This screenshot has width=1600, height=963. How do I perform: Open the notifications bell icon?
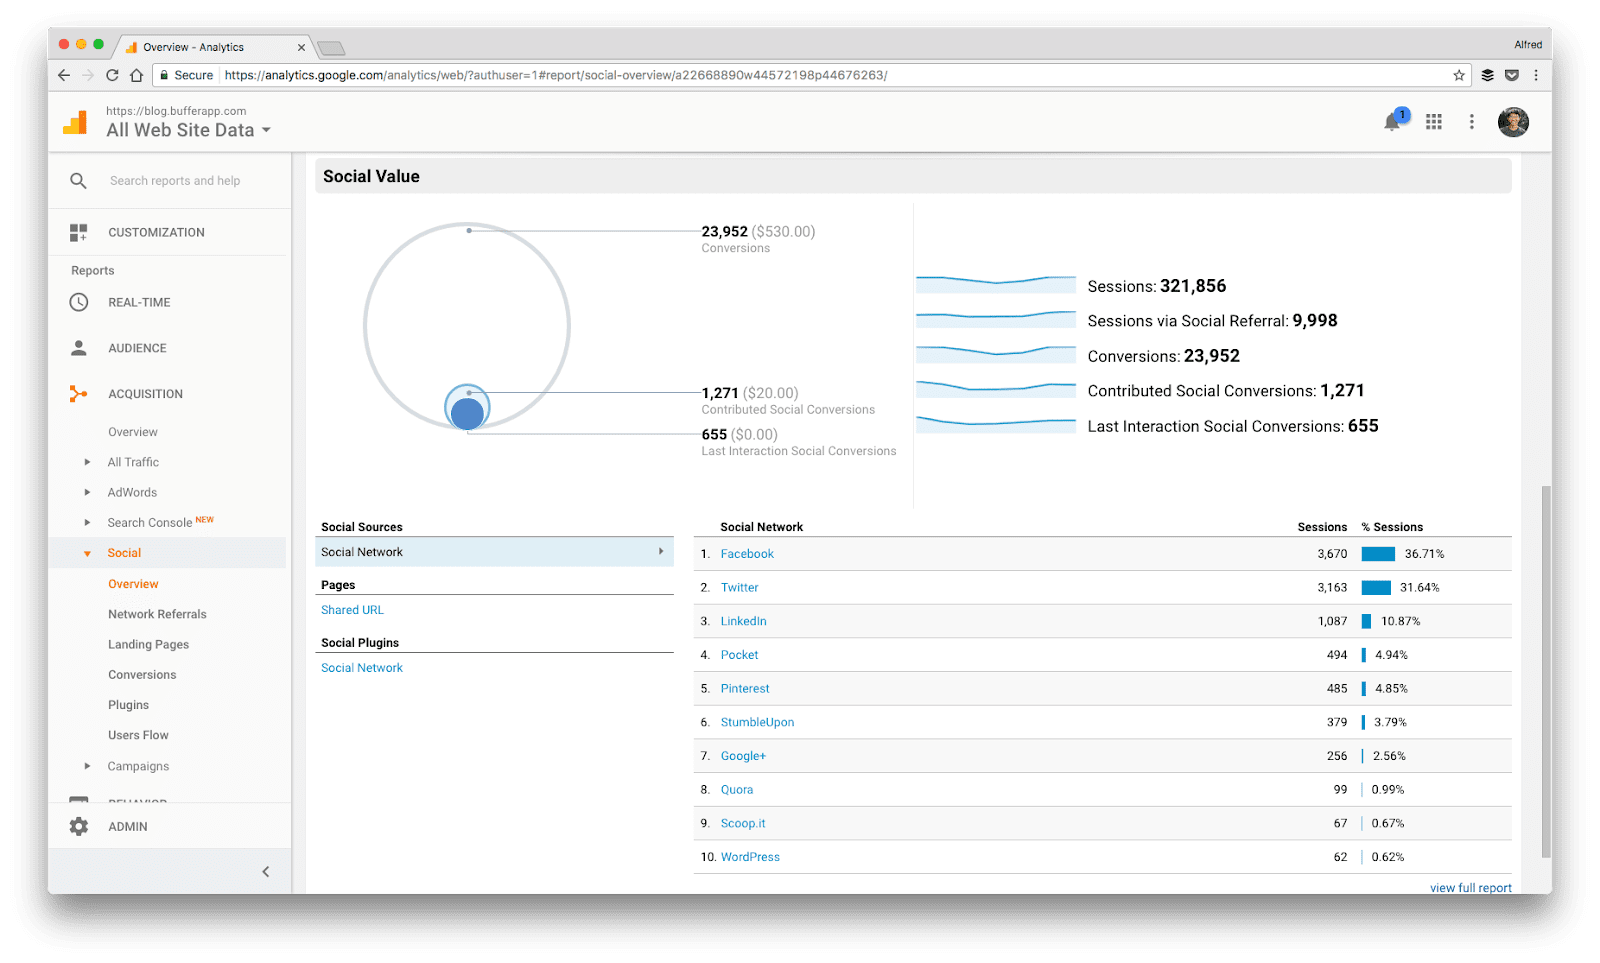tap(1392, 122)
